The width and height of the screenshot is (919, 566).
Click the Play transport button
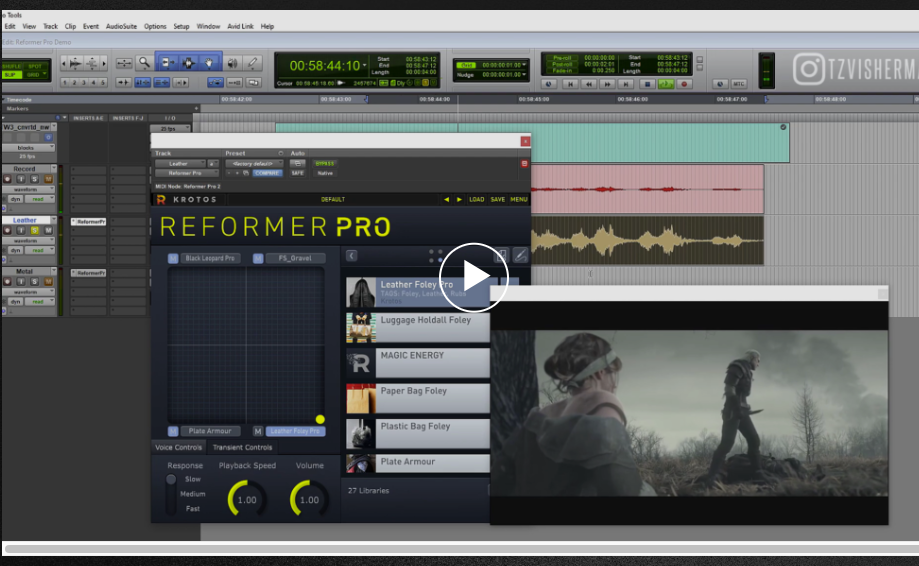pyautogui.click(x=666, y=84)
